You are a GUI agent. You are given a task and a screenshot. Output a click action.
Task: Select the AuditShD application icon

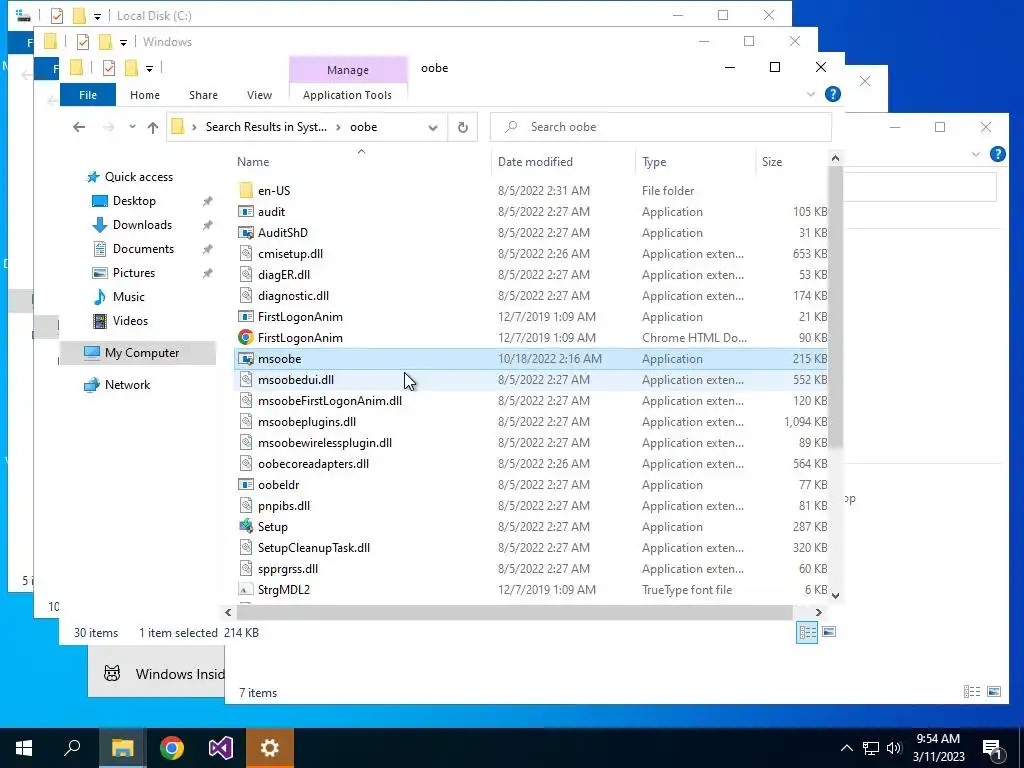(x=246, y=232)
